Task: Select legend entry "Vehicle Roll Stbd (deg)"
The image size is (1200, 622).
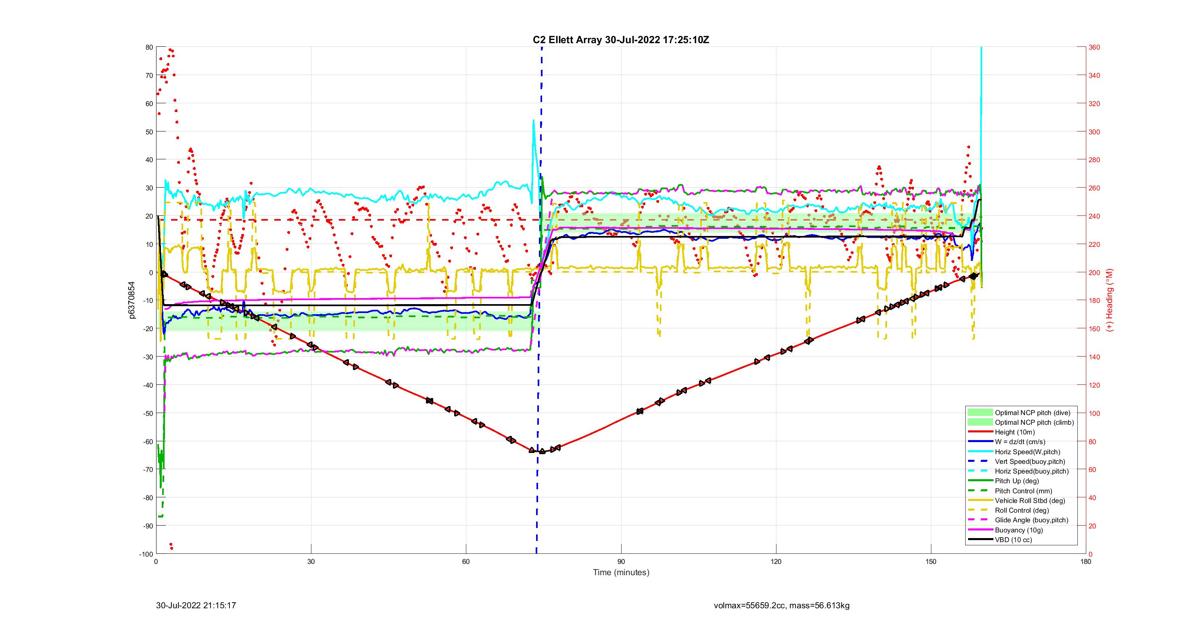Action: tap(1031, 500)
